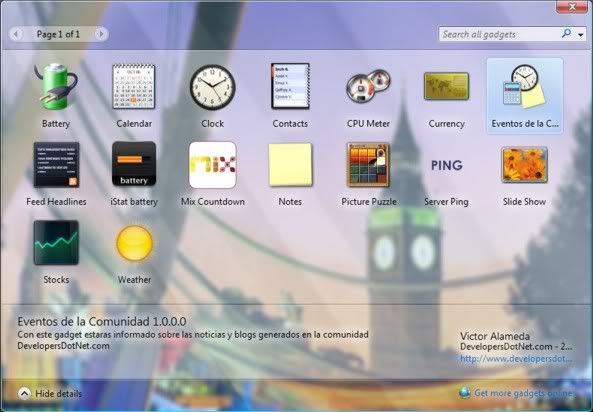Click the Eventos de la C... gadget
This screenshot has width=593, height=412.
coord(525,96)
